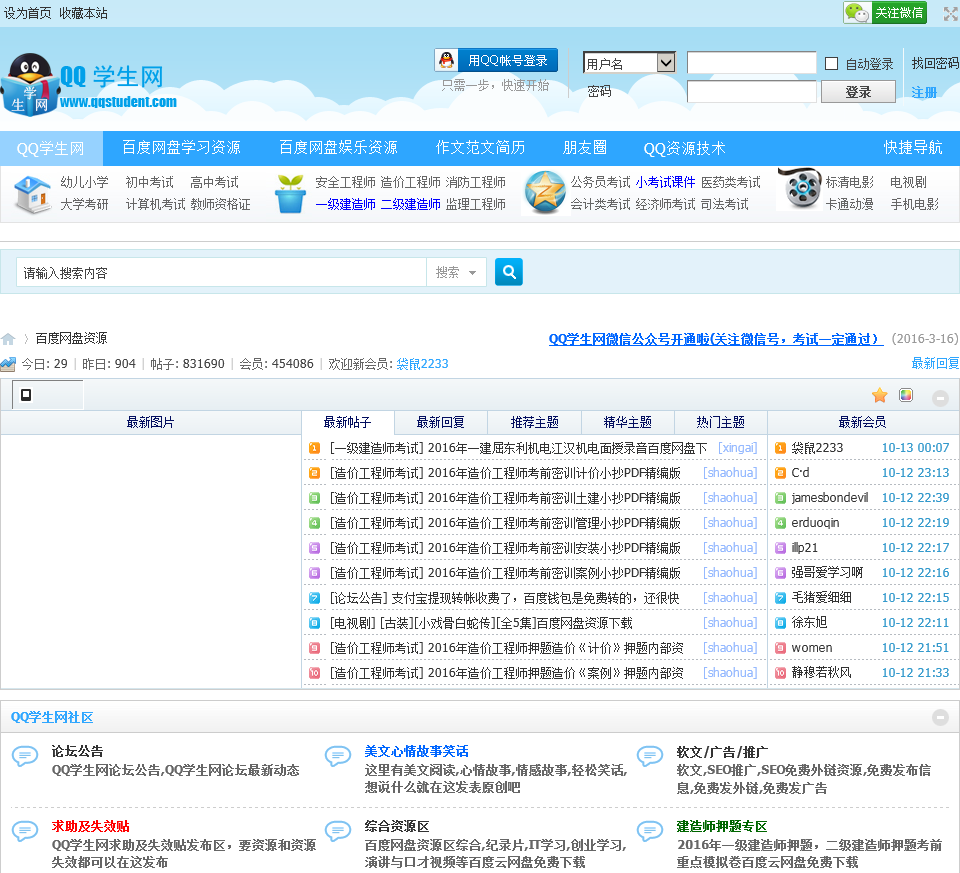Image resolution: width=960 pixels, height=873 pixels.
Task: Open 百度网盘学习资源 in the navigation bar
Action: [181, 148]
